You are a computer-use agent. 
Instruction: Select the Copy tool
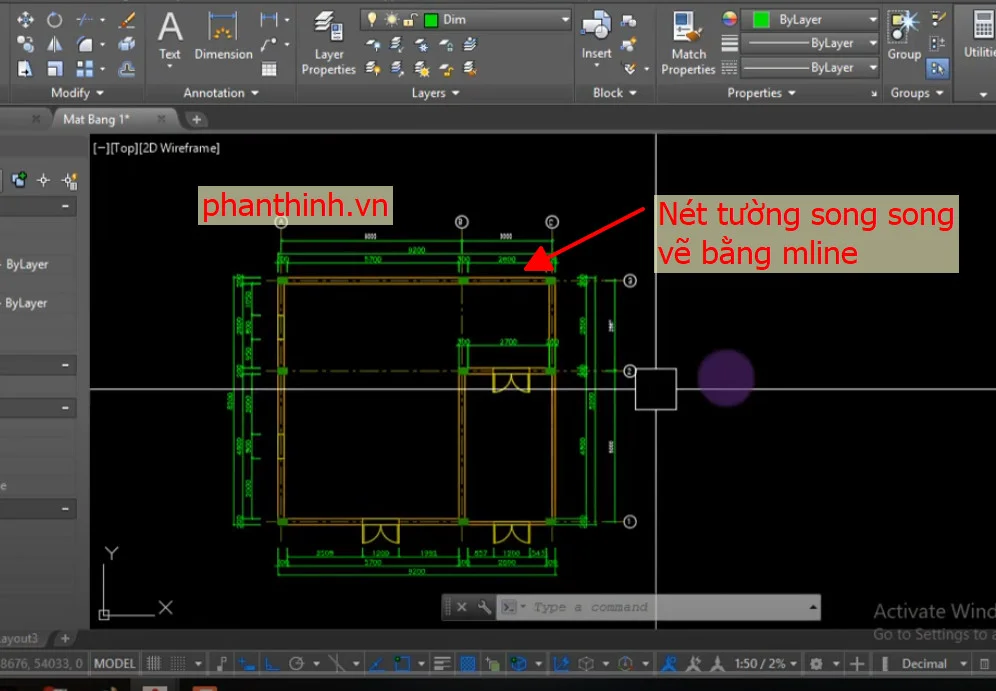tap(25, 44)
